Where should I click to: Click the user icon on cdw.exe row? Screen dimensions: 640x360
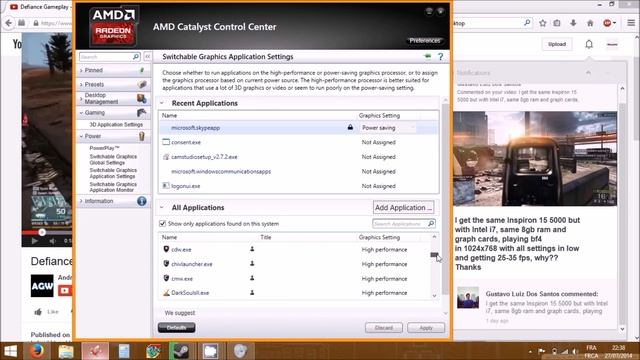[252, 249]
